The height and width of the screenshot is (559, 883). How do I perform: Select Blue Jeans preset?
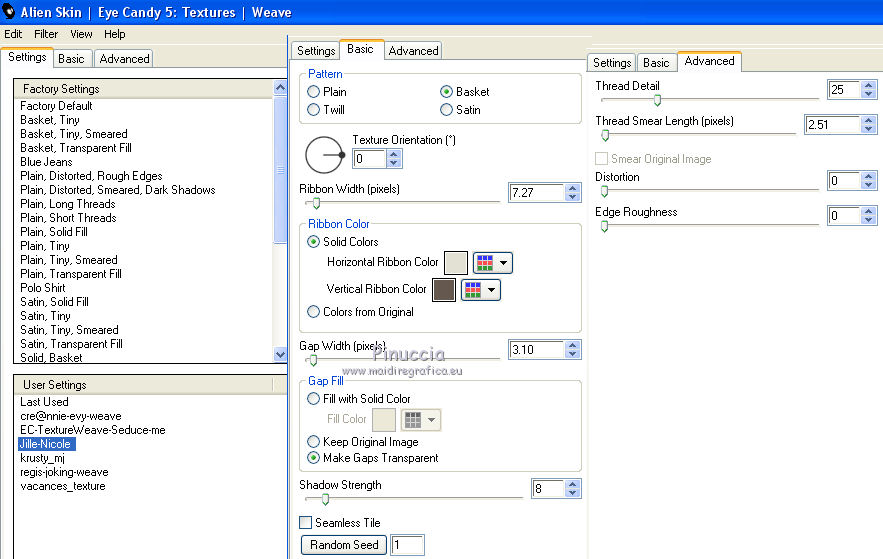[46, 162]
